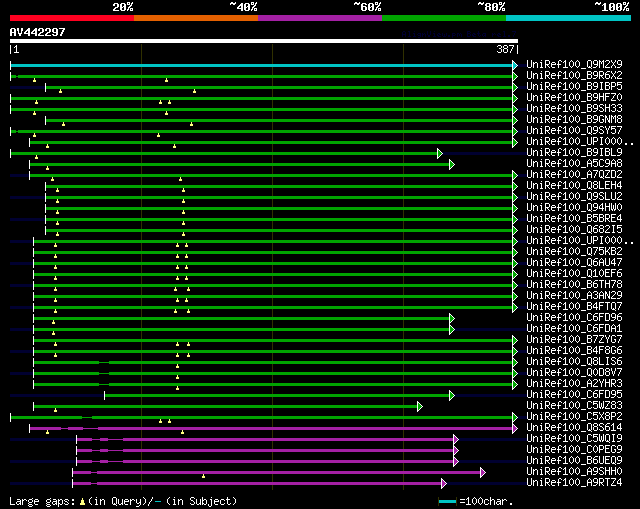Click the UniRef100_C6FD95 label
This screenshot has height=509, width=640.
click(574, 395)
